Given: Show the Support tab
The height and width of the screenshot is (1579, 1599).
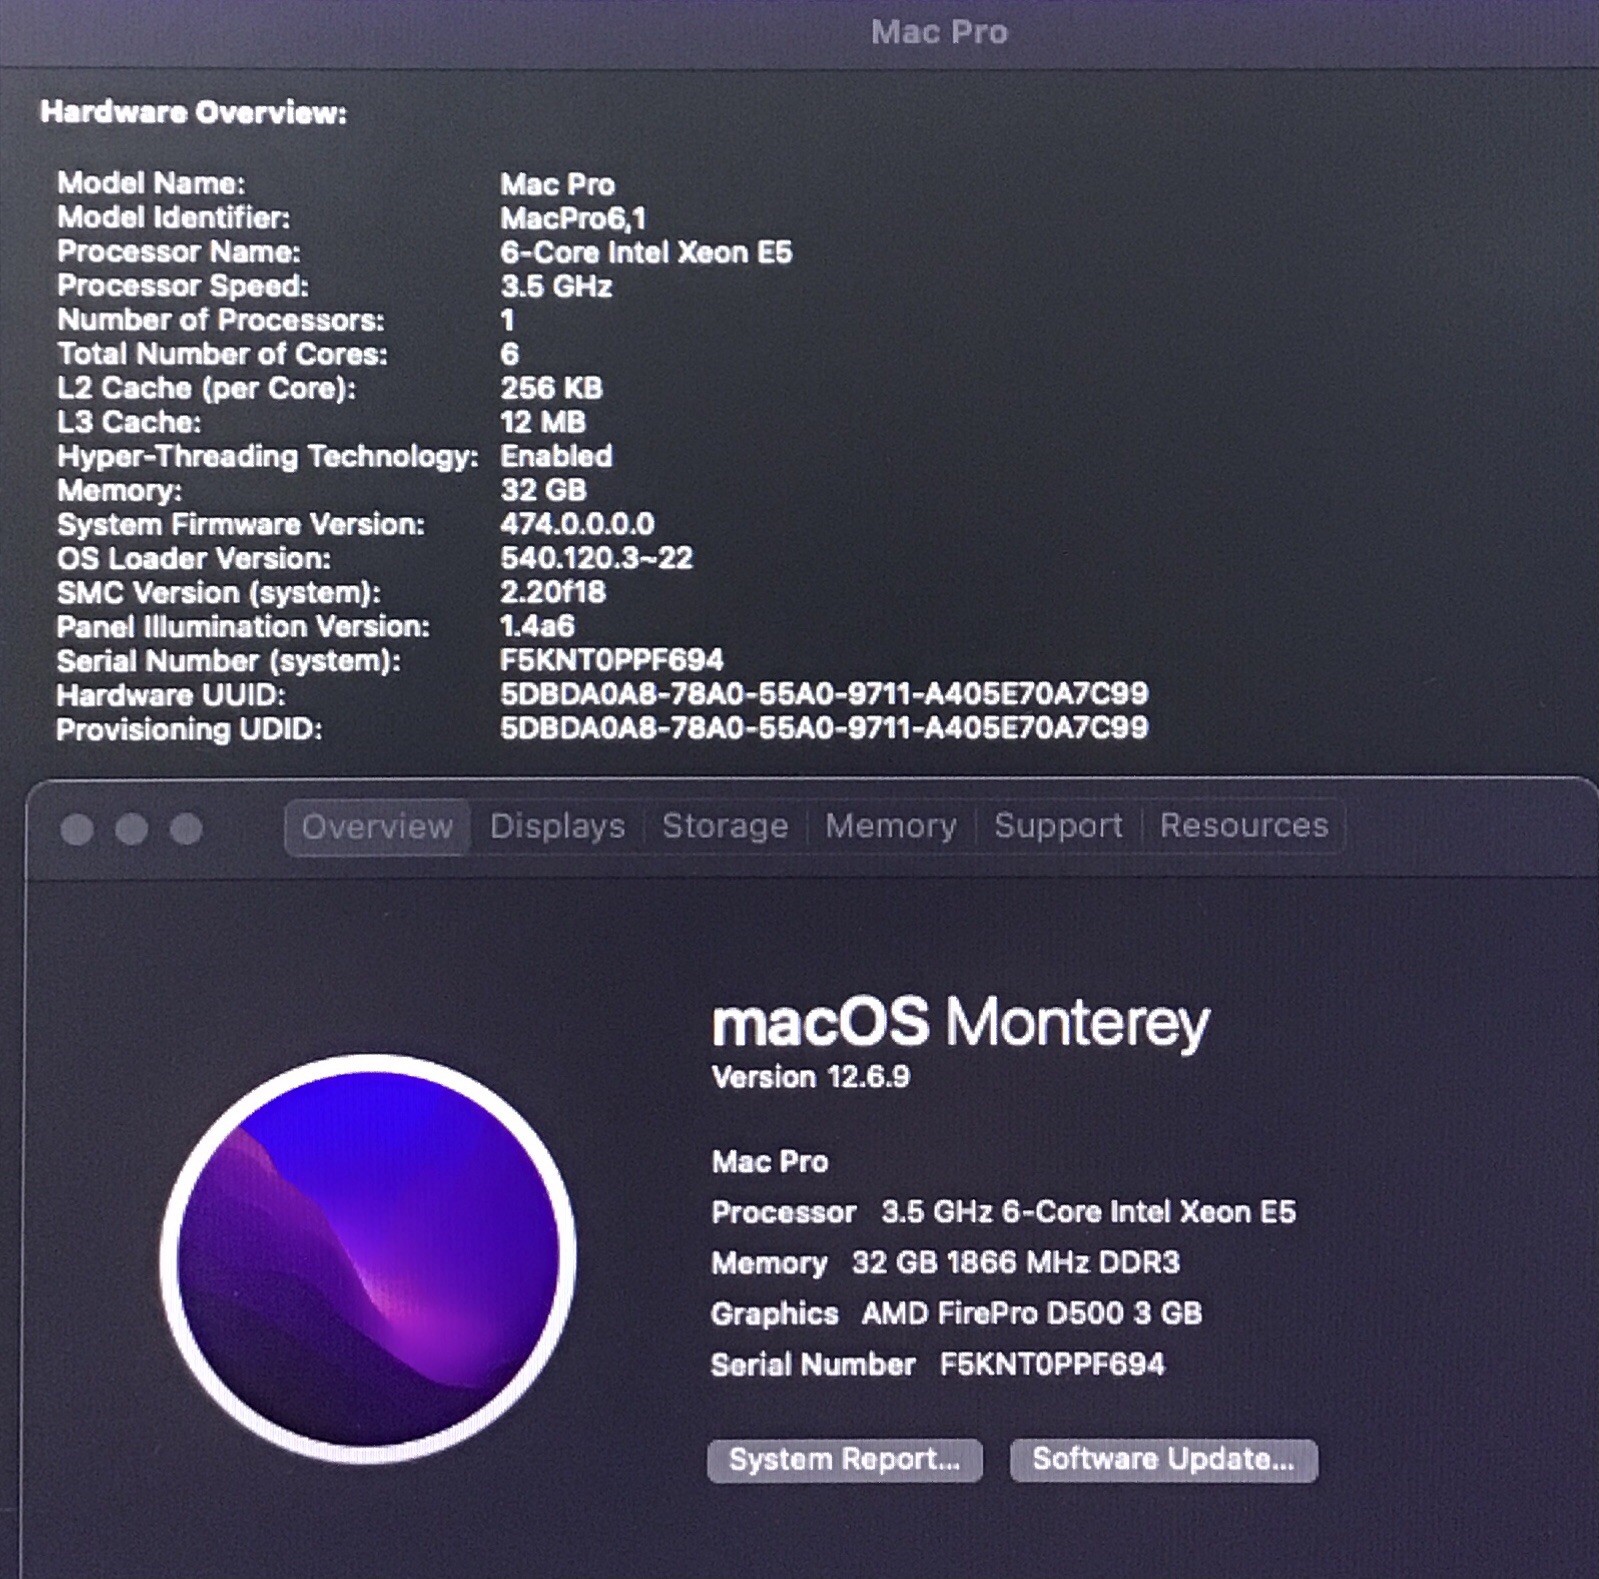Looking at the screenshot, I should point(1058,827).
